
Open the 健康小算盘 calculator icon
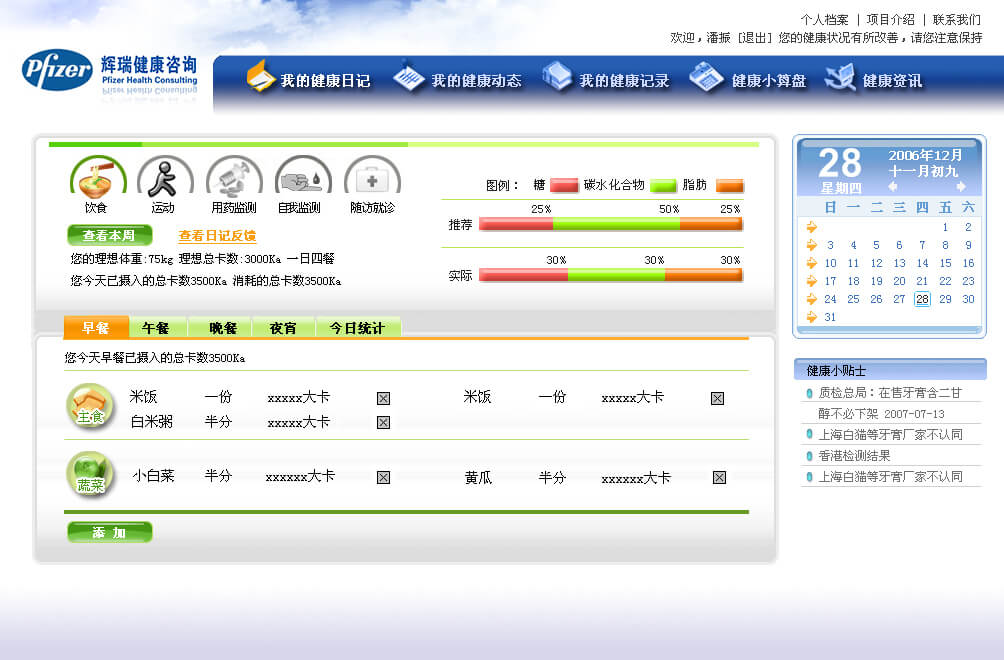click(706, 77)
